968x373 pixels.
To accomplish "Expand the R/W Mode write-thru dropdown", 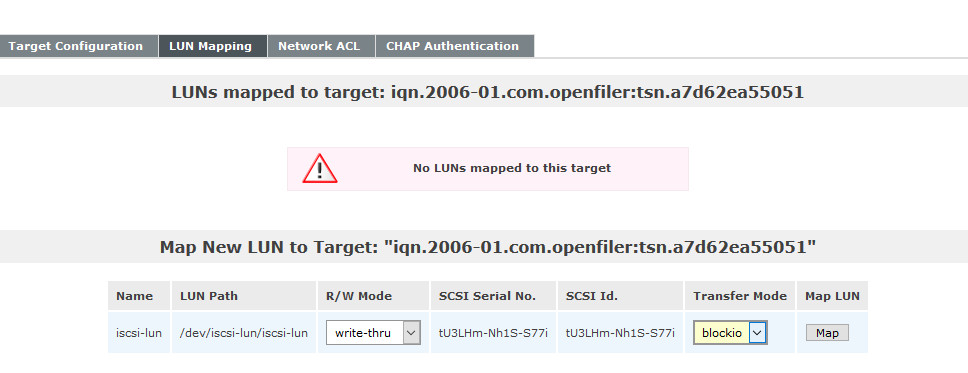I will pos(373,333).
